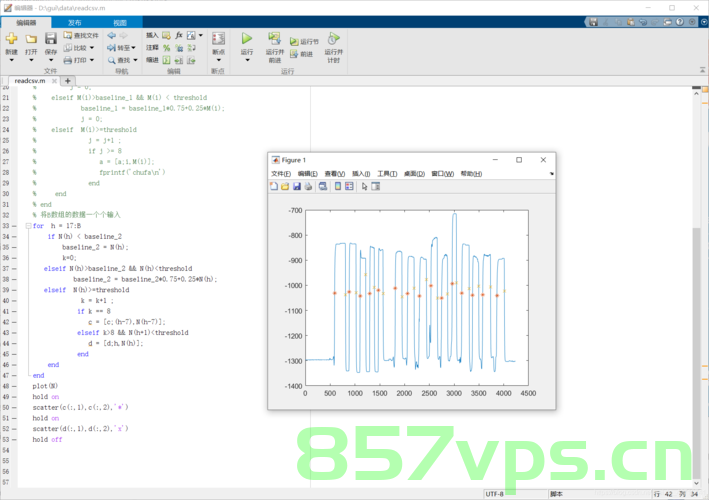Click the Forward navigation arrow icon

click(123, 35)
